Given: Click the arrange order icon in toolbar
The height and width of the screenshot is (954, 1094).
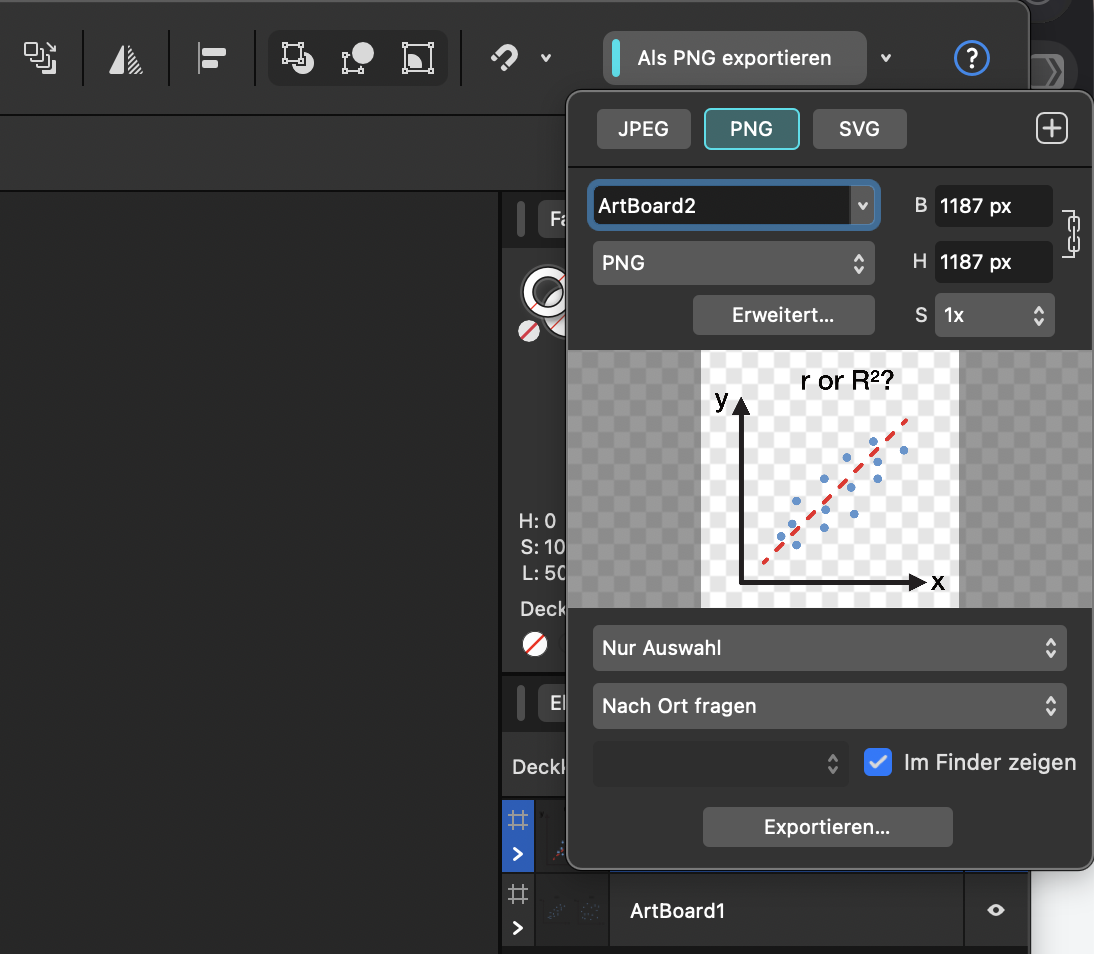Looking at the screenshot, I should pos(40,57).
